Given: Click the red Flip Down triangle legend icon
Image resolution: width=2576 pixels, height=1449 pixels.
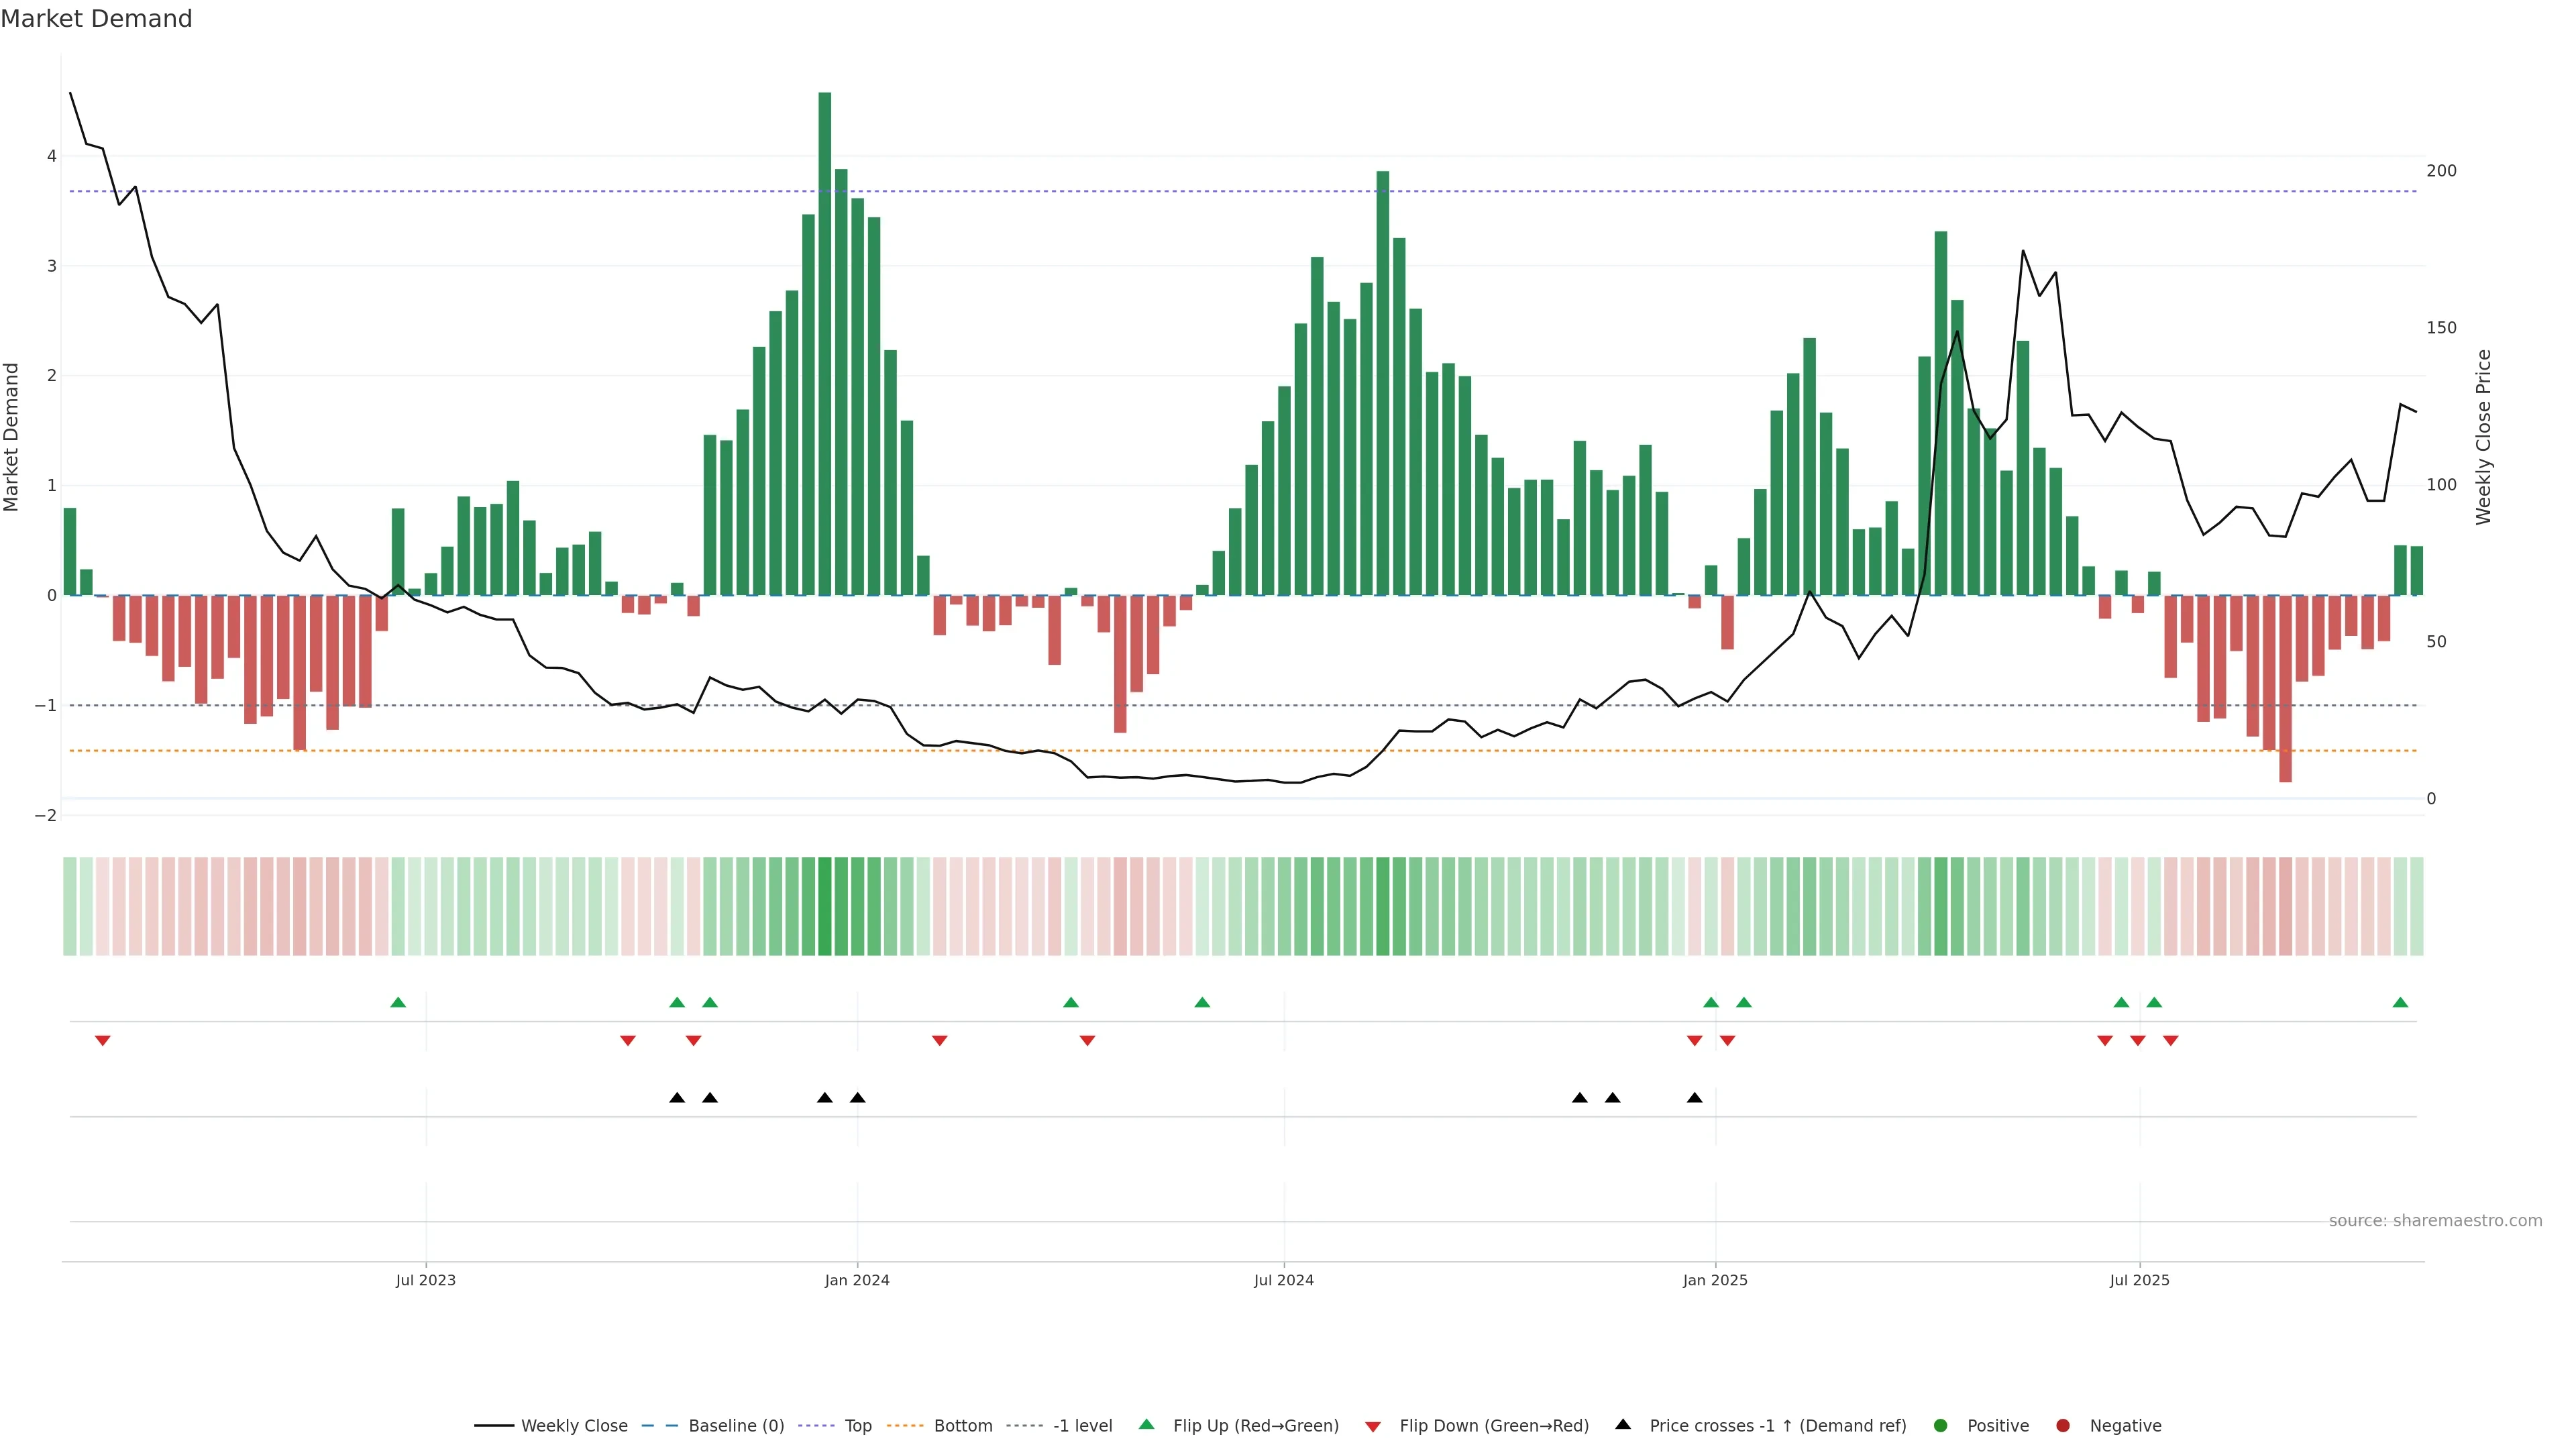Looking at the screenshot, I should 1373,1426.
